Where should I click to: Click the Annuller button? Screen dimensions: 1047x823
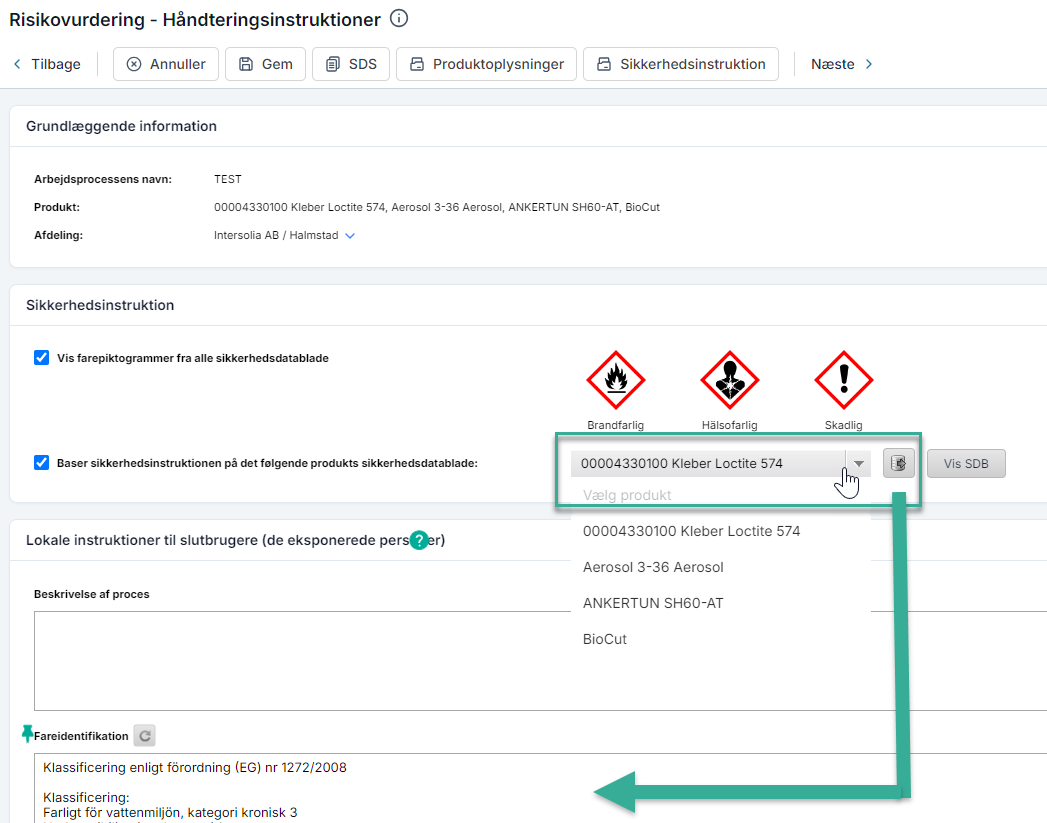(166, 64)
